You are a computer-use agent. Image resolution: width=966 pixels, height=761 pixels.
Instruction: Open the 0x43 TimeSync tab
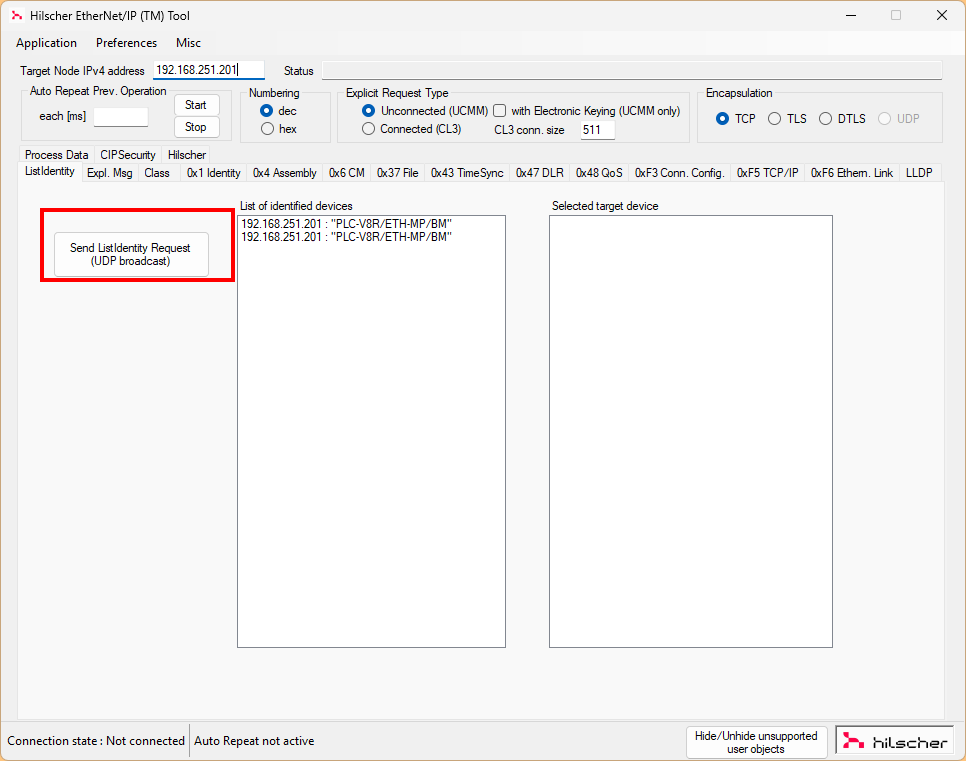pos(467,173)
